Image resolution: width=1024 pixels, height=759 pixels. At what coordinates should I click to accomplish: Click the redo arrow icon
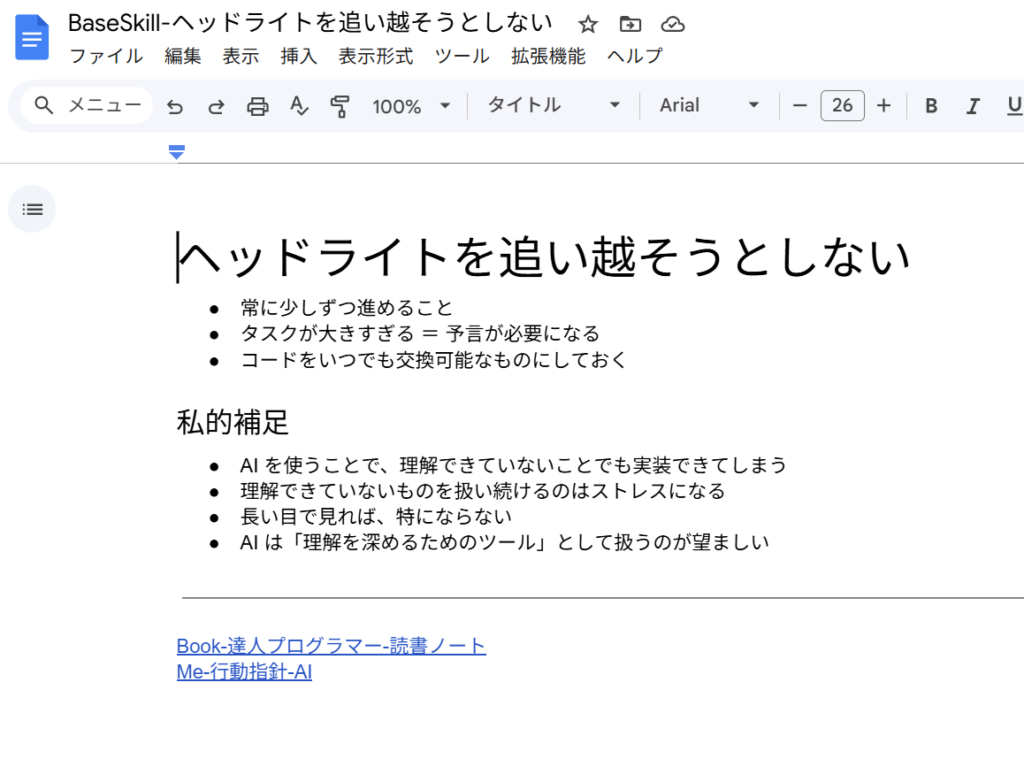pyautogui.click(x=216, y=106)
